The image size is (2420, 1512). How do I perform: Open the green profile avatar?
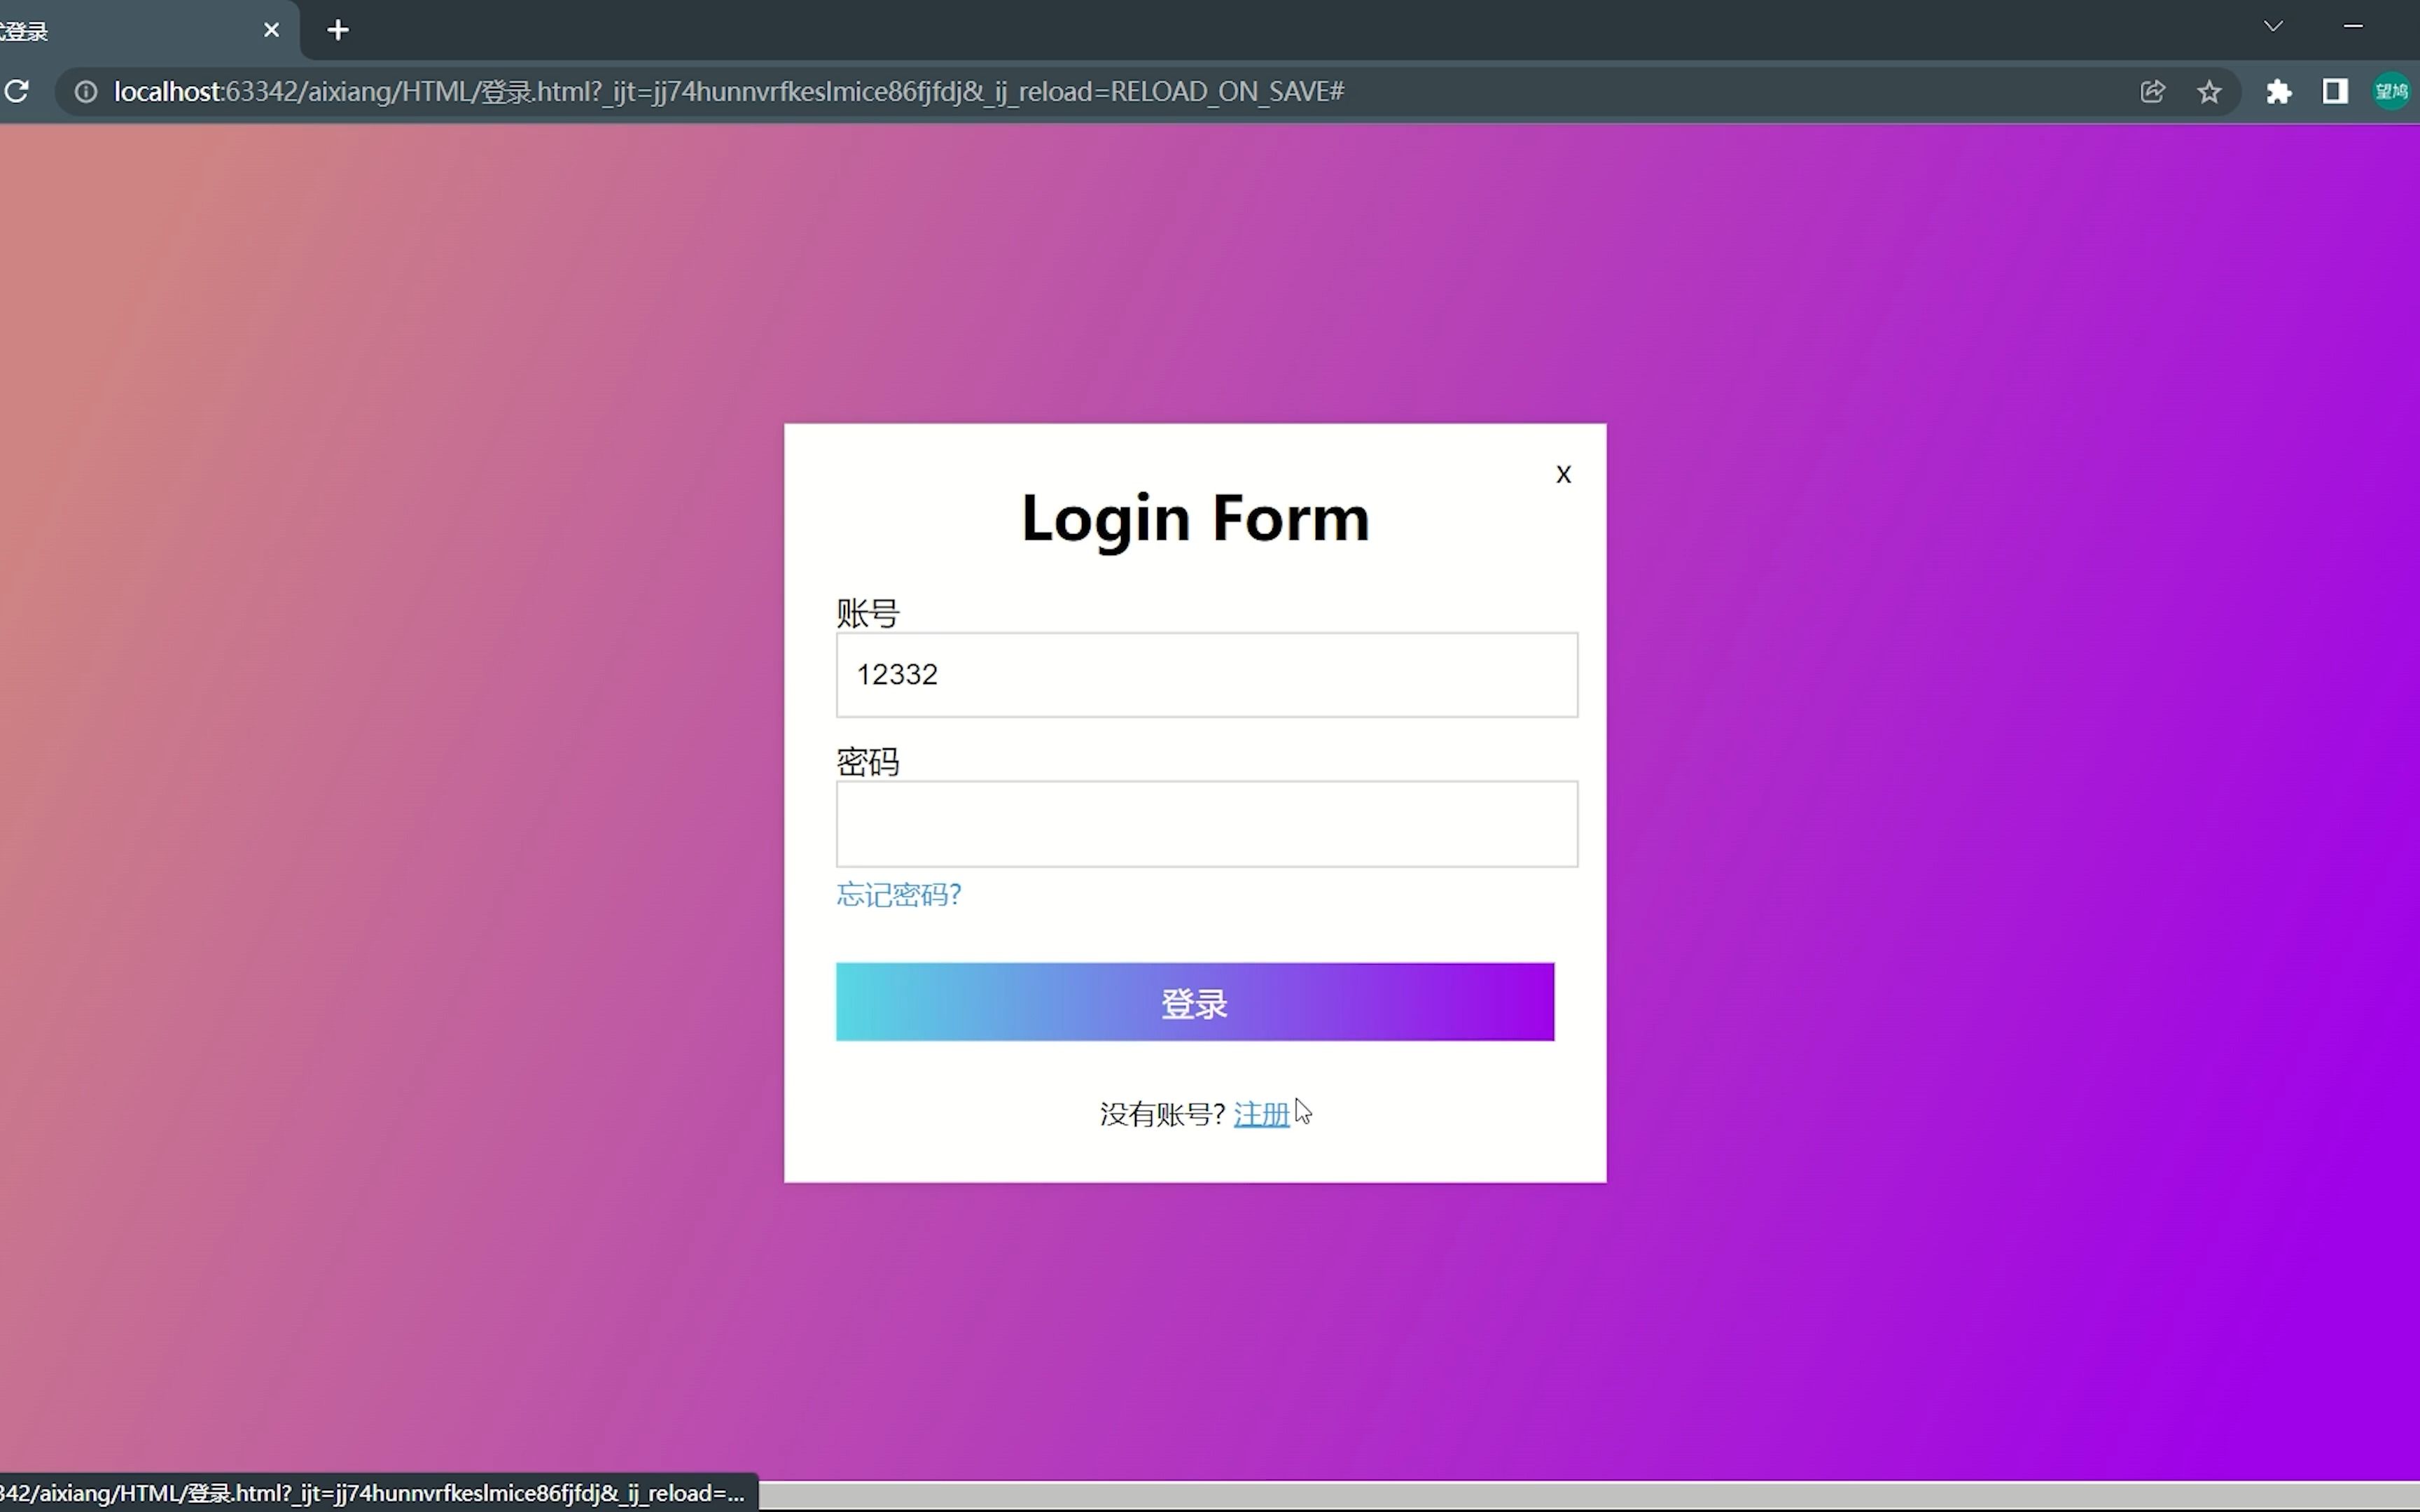tap(2391, 92)
